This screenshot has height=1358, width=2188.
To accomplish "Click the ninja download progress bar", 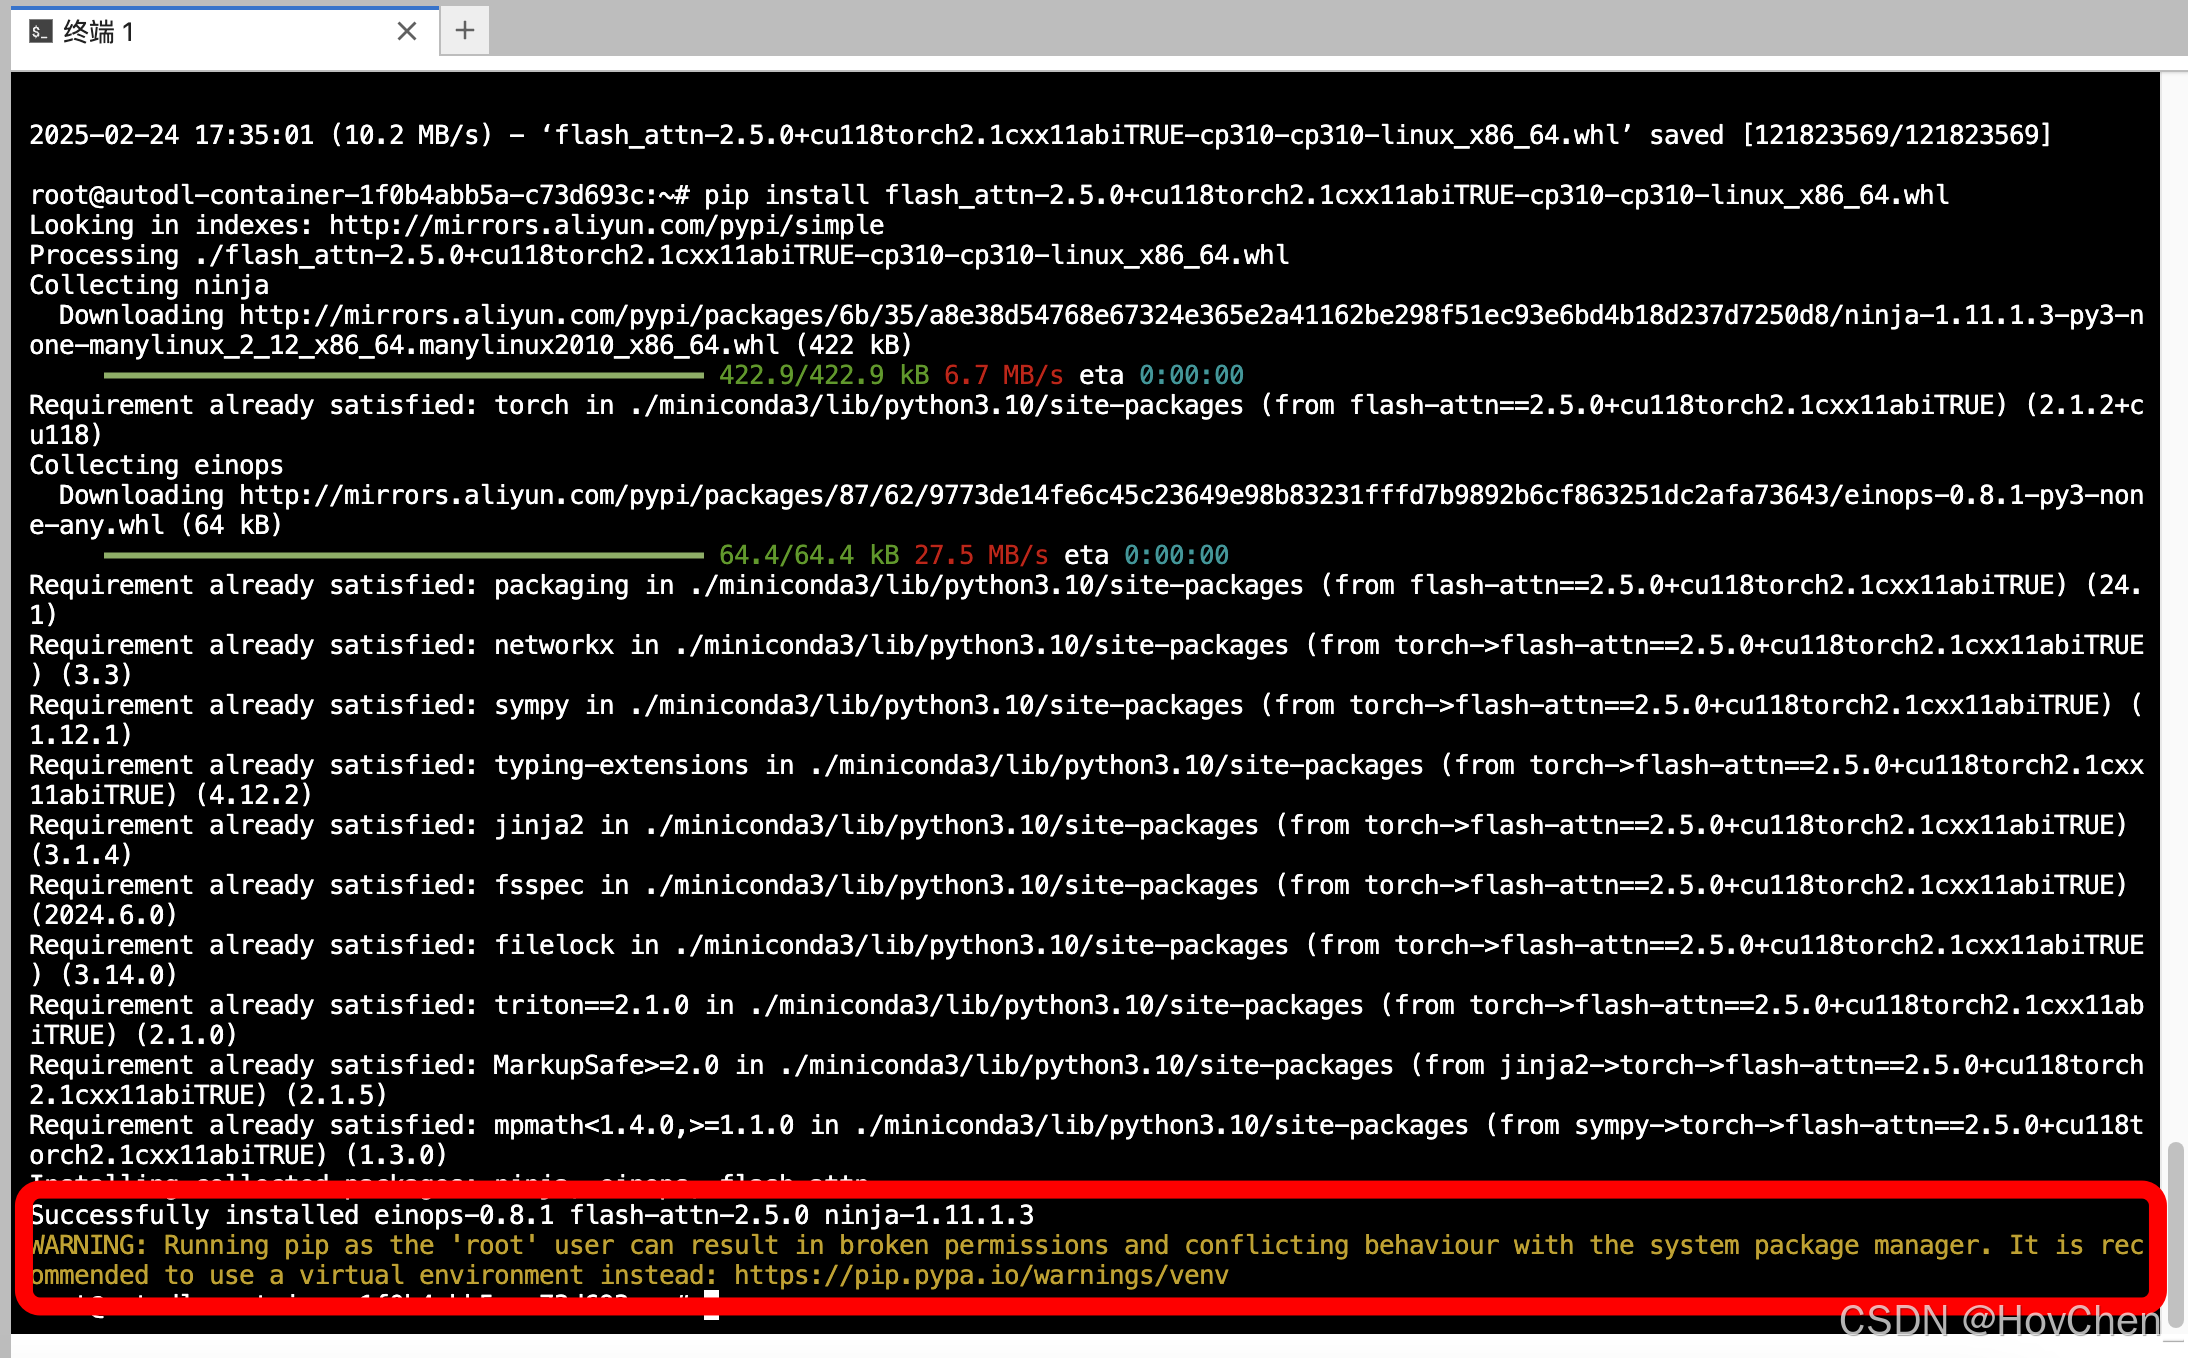I will [x=404, y=376].
